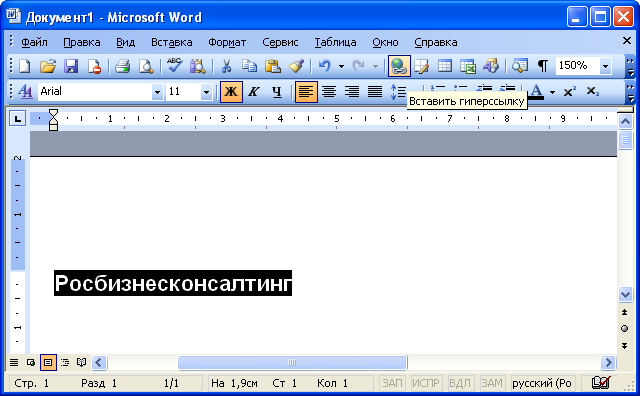Open font color dropdown arrow
The image size is (640, 396).
(552, 92)
